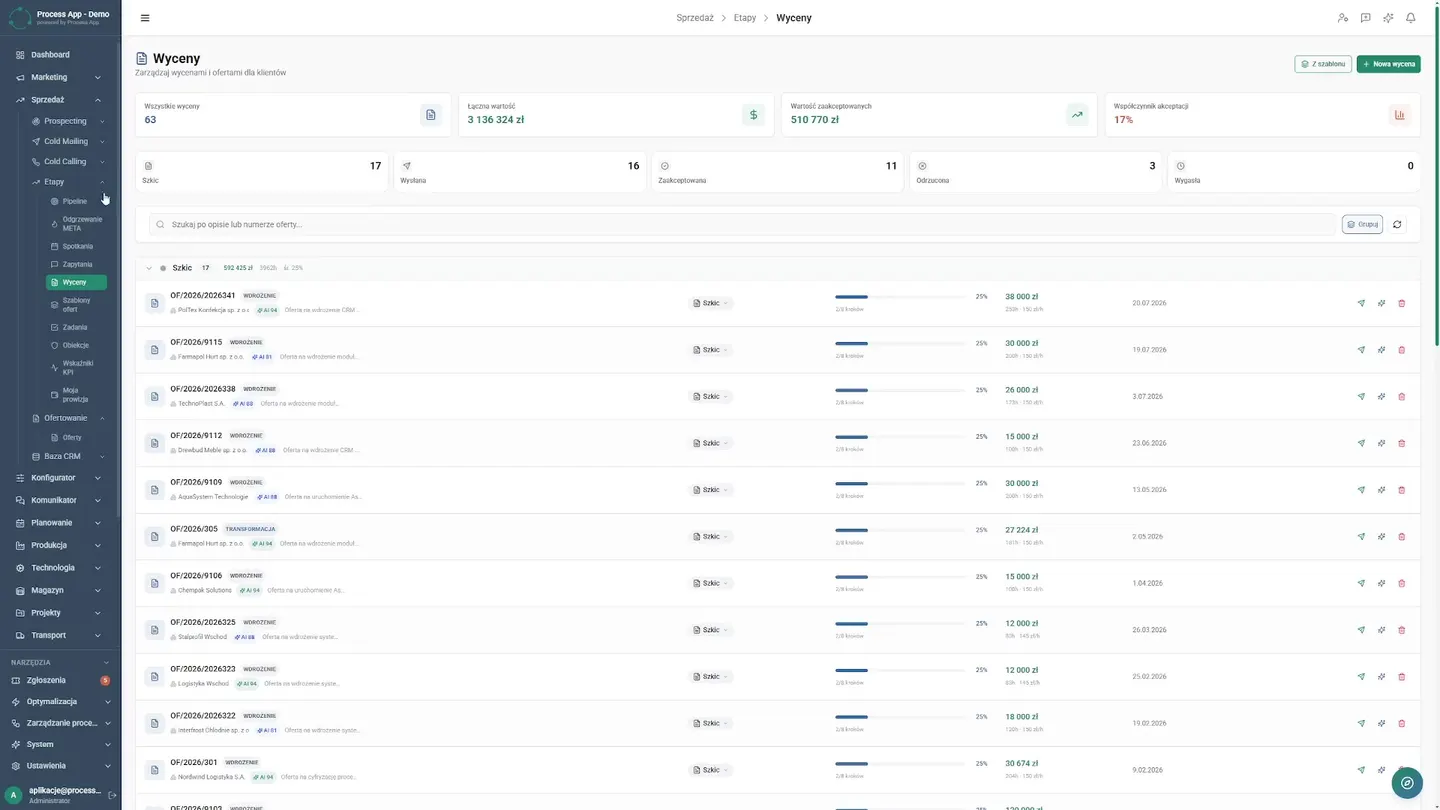Click progress bar of OF/2026/9109
This screenshot has height=810, width=1440.
900,484
